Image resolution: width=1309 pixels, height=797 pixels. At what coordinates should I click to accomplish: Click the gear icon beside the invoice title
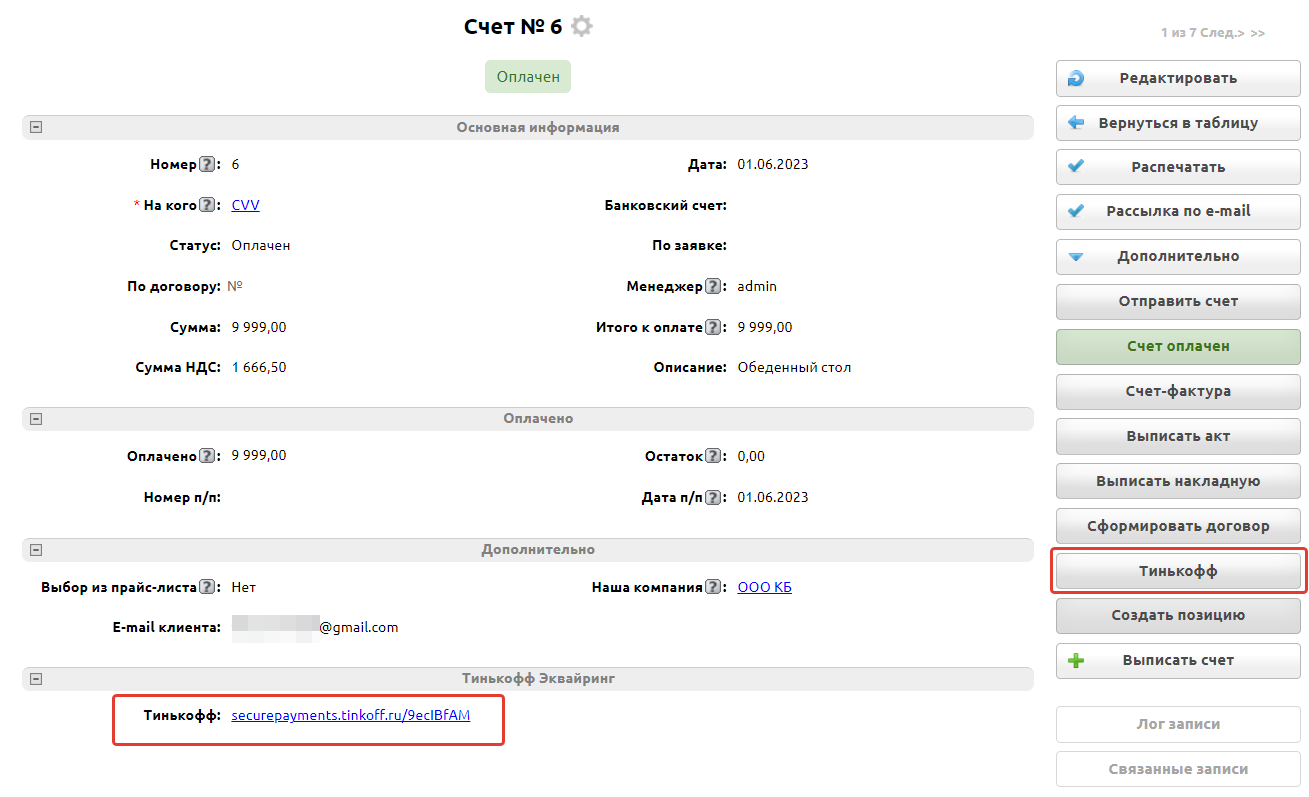coord(581,27)
